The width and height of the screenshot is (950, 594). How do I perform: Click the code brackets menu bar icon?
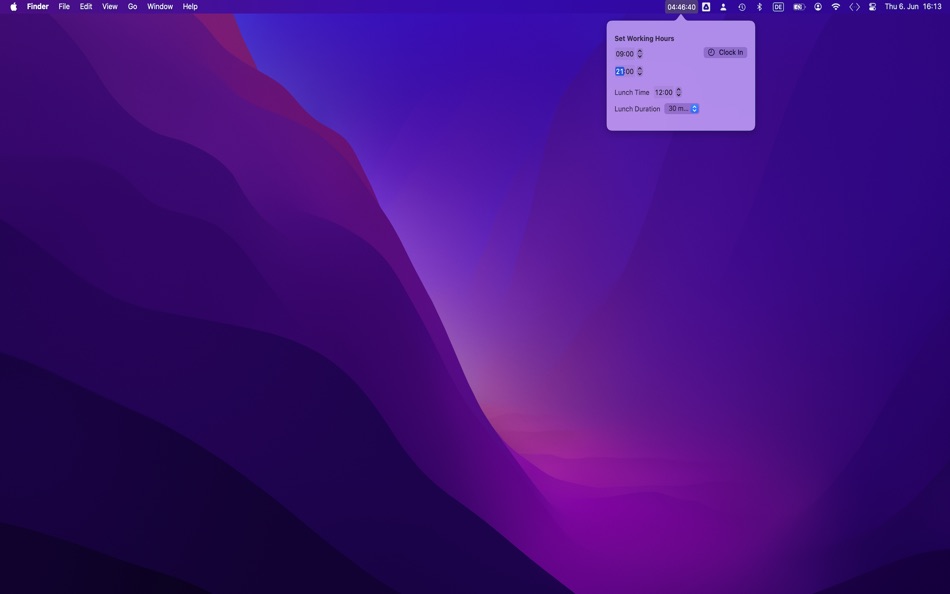click(x=854, y=6)
